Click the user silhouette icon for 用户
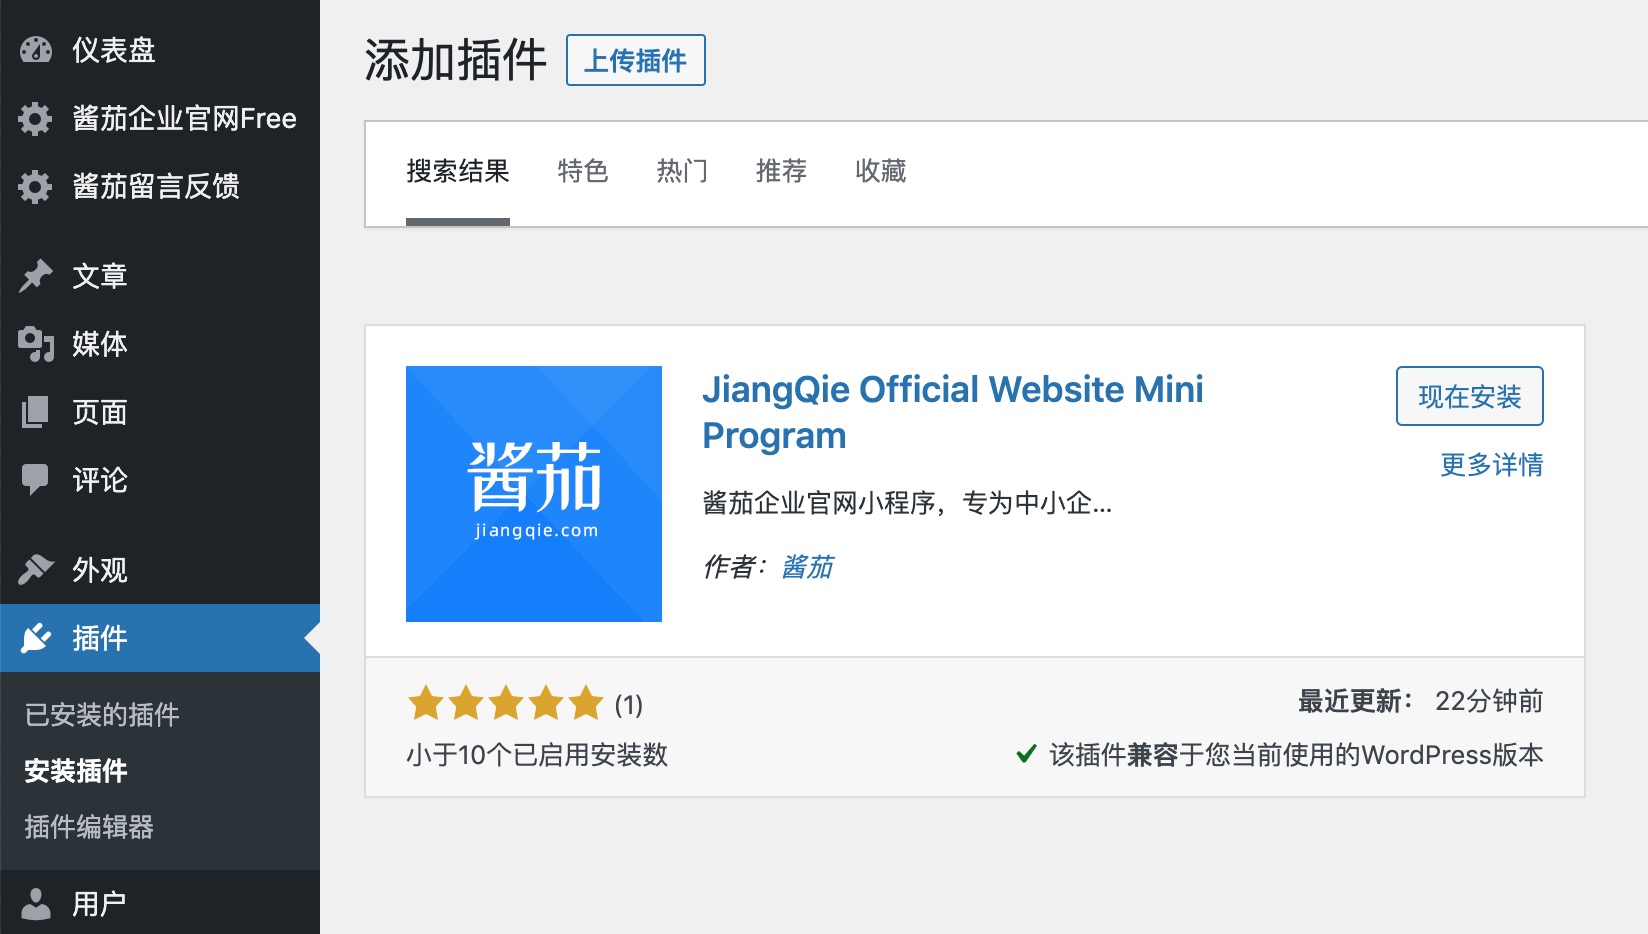 (36, 904)
